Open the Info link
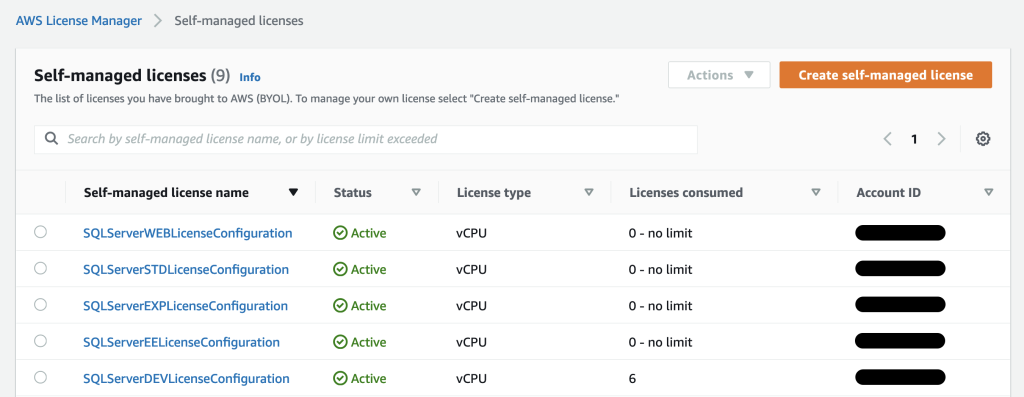 250,77
